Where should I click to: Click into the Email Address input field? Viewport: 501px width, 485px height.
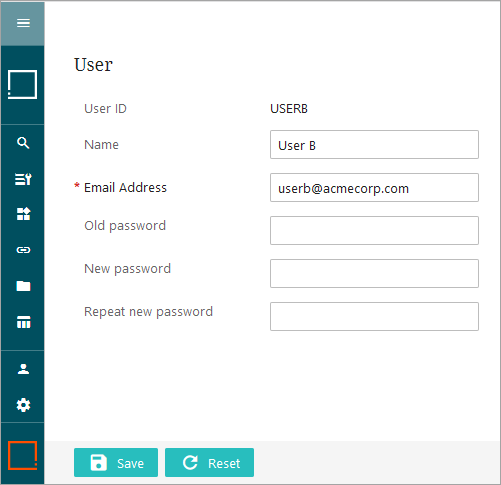374,188
